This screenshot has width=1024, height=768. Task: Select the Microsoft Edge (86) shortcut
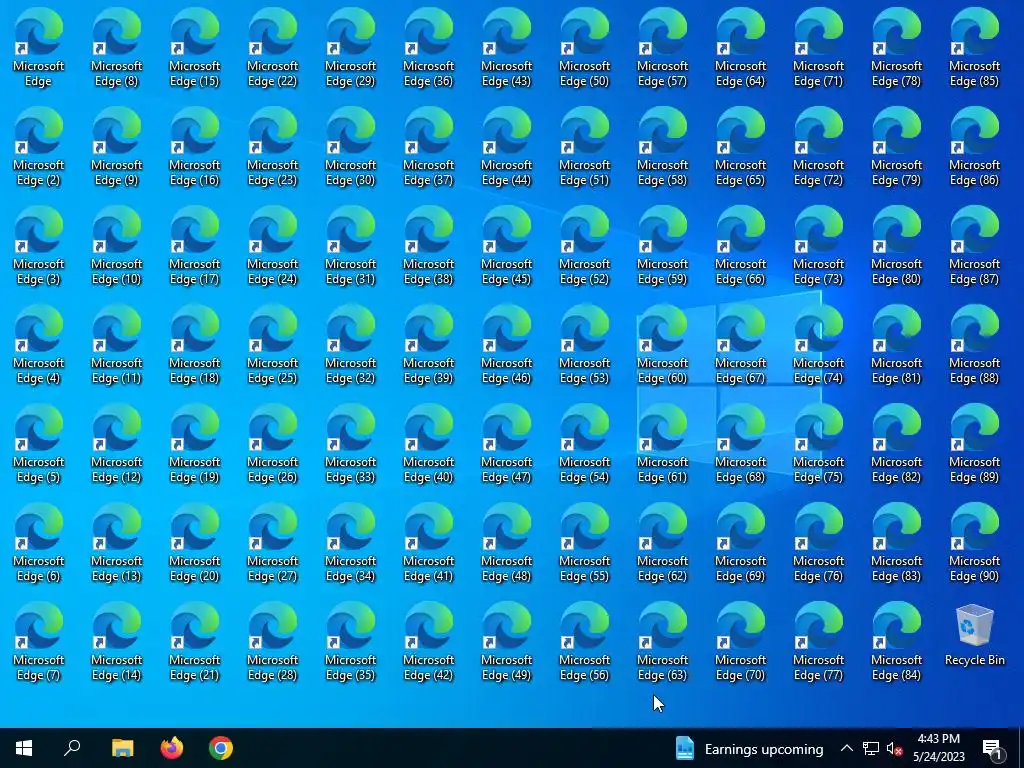(x=974, y=147)
